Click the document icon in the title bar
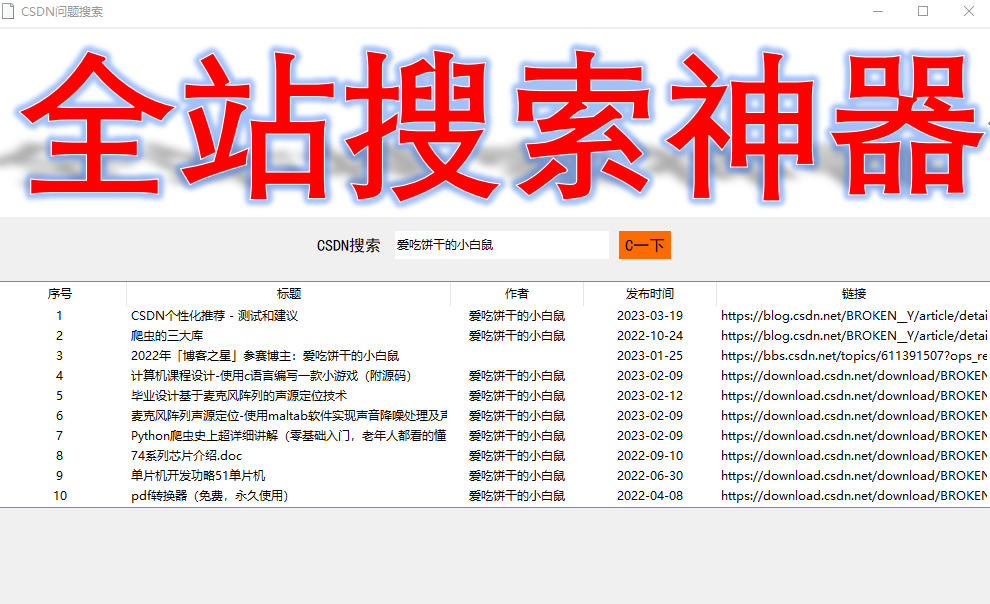Image resolution: width=990 pixels, height=604 pixels. click(x=8, y=11)
